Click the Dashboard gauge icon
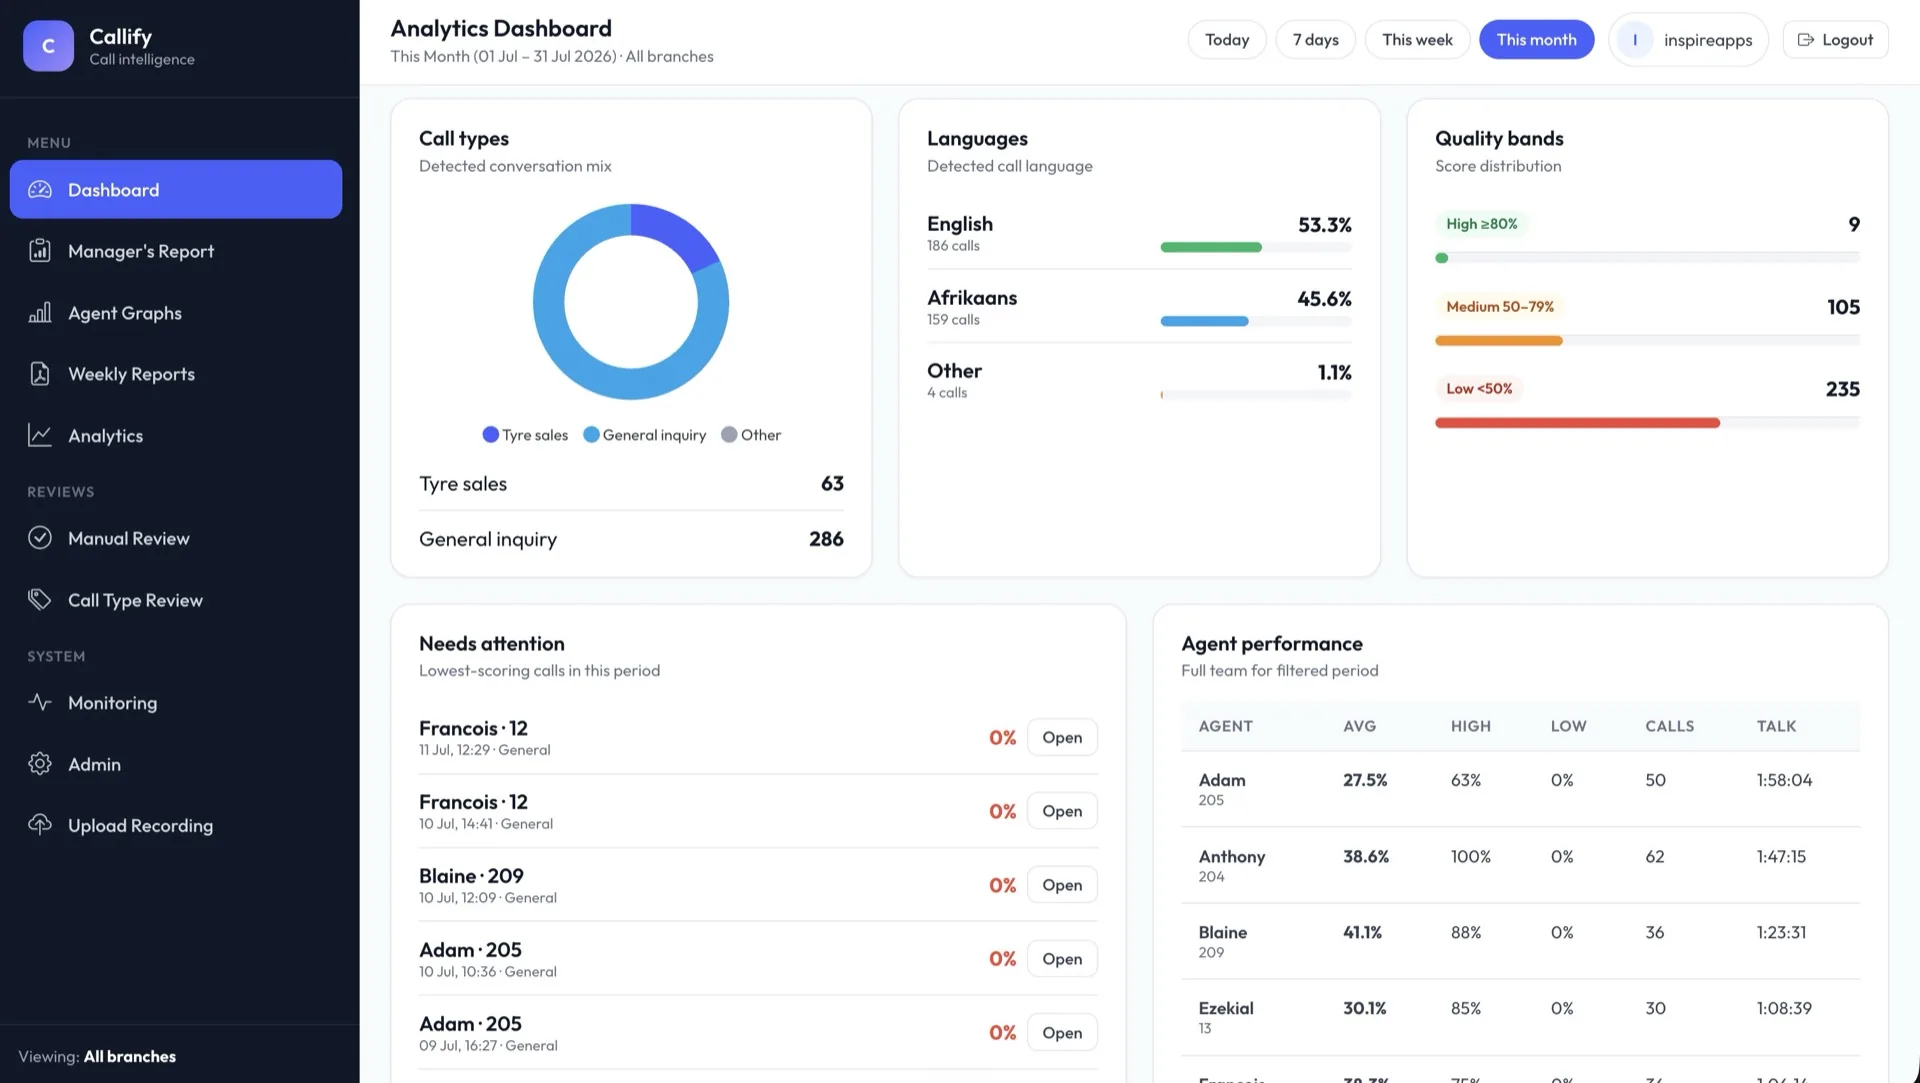Image resolution: width=1920 pixels, height=1083 pixels. [x=40, y=189]
